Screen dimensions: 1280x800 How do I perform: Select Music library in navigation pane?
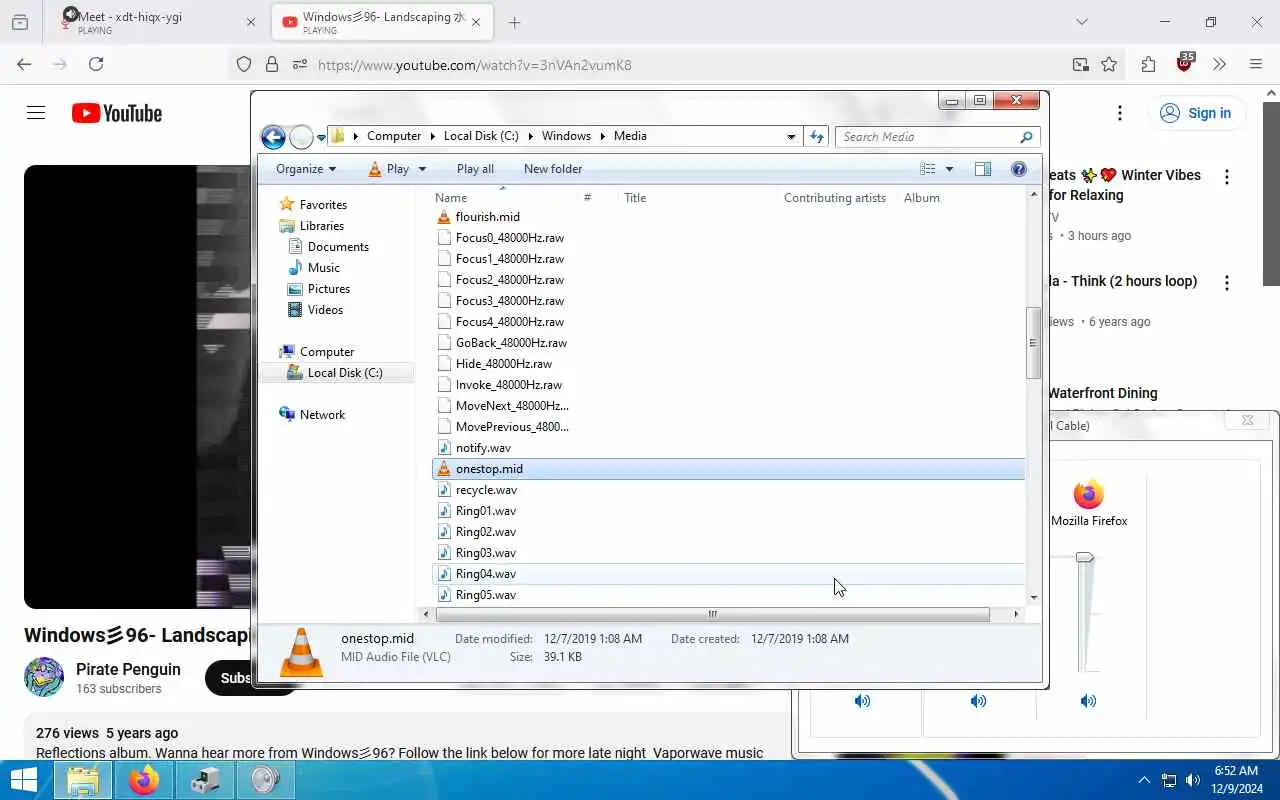coord(323,268)
